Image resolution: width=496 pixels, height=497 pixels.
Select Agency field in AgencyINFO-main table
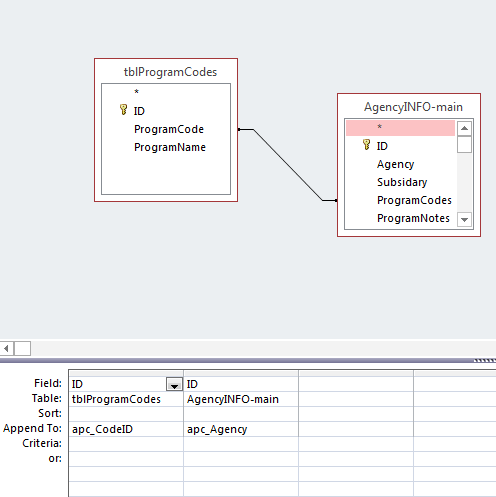coord(395,164)
